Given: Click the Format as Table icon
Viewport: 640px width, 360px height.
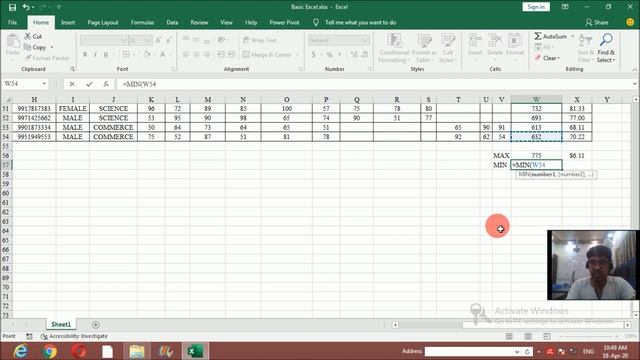Looking at the screenshot, I should pos(424,41).
